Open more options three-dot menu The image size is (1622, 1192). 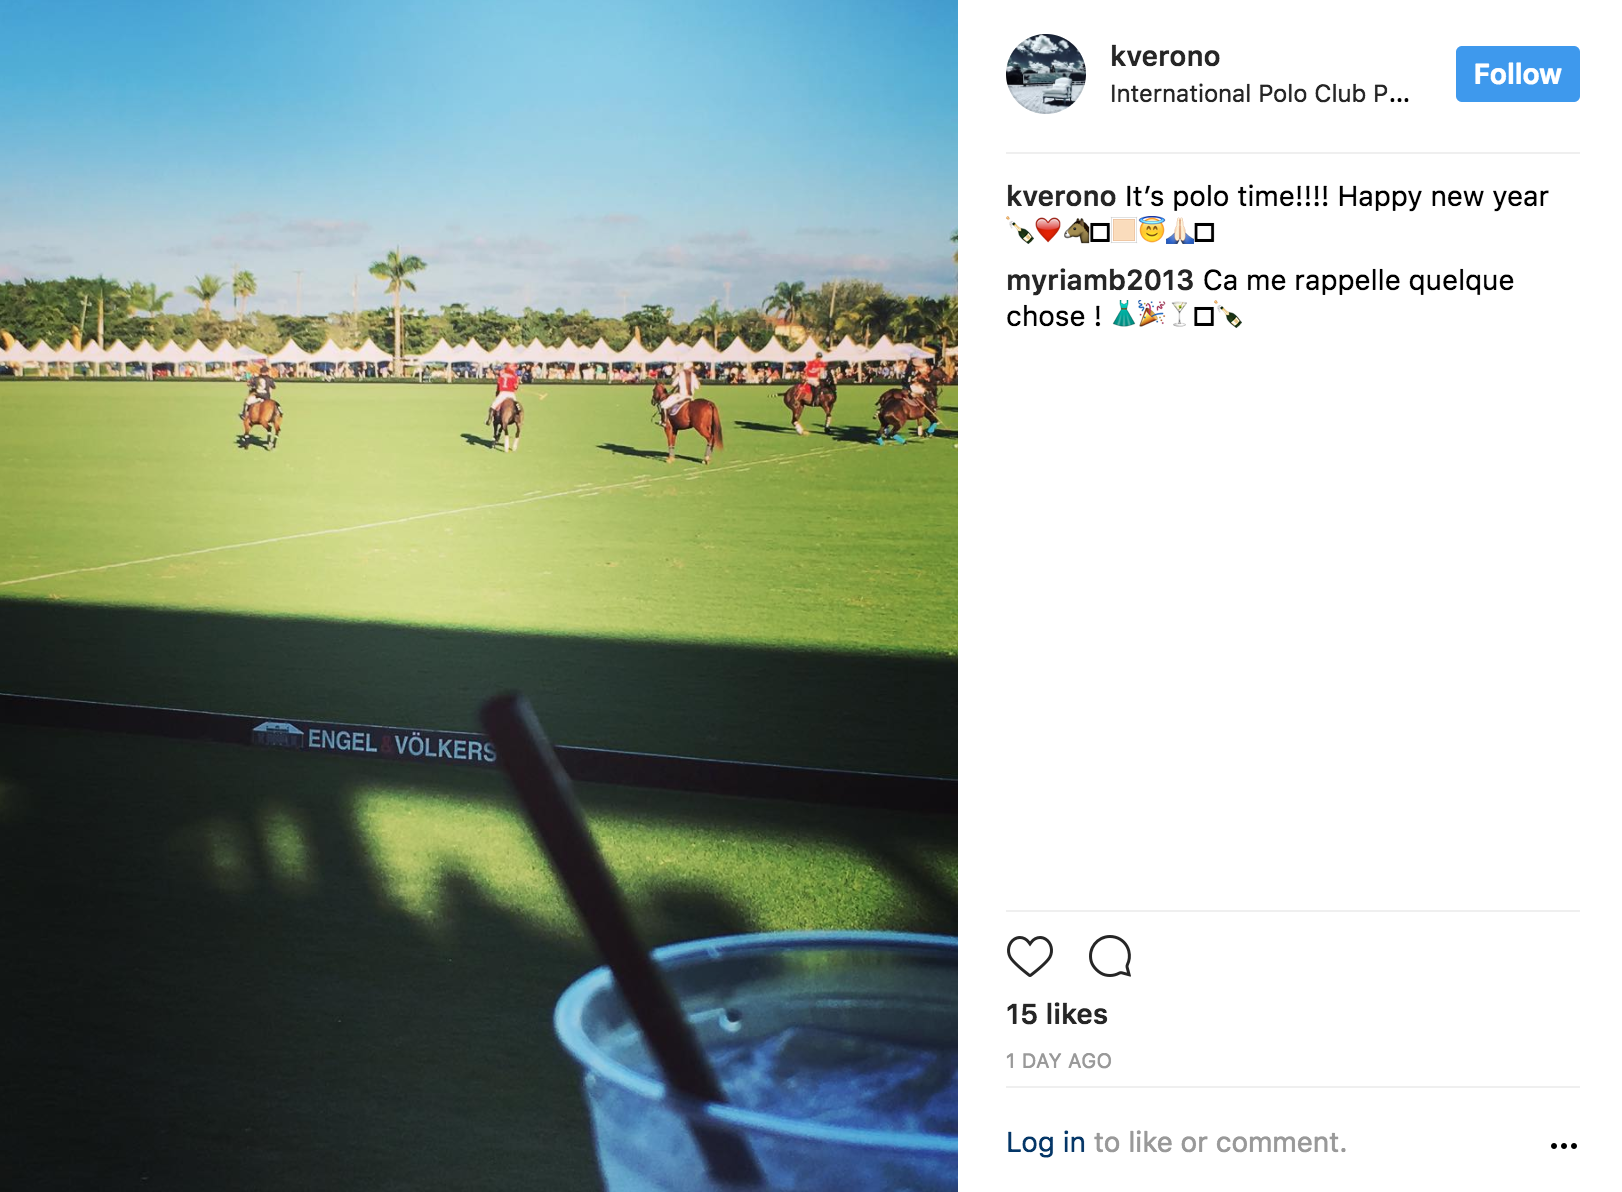(1563, 1146)
